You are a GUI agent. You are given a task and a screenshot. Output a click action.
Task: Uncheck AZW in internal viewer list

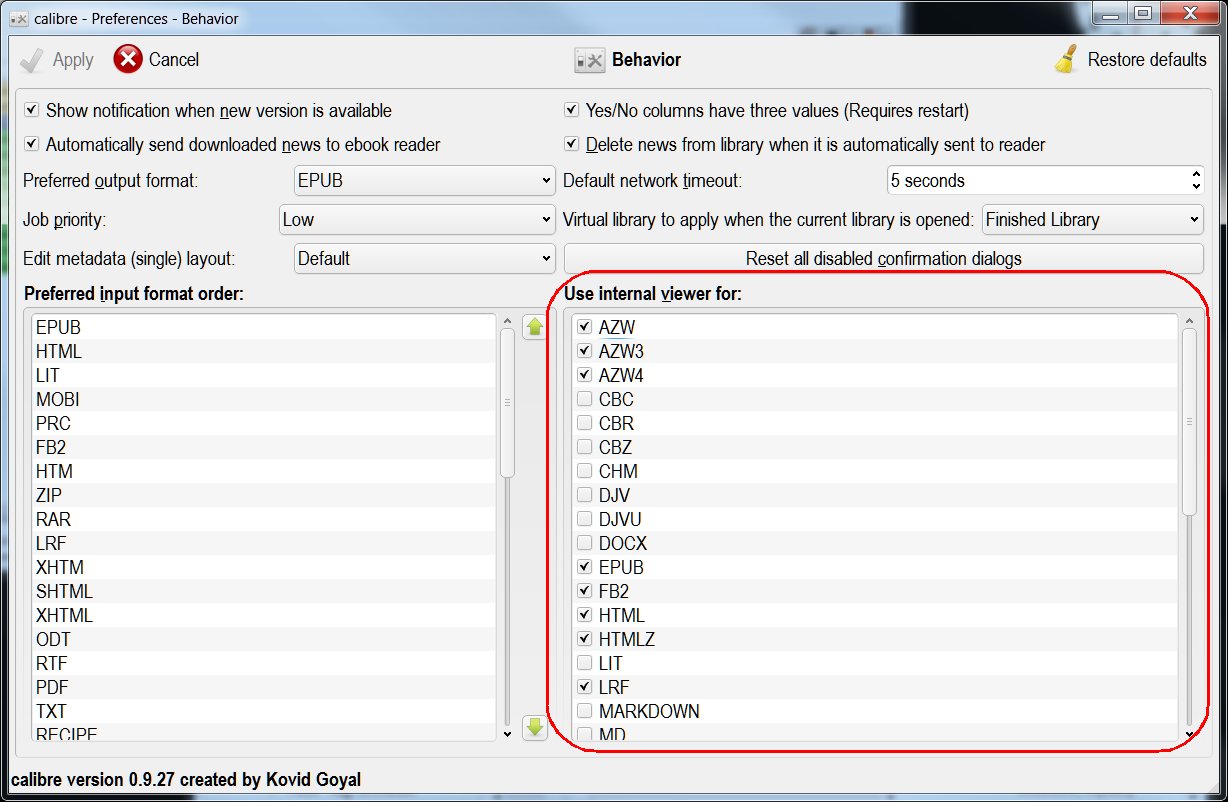coord(585,327)
